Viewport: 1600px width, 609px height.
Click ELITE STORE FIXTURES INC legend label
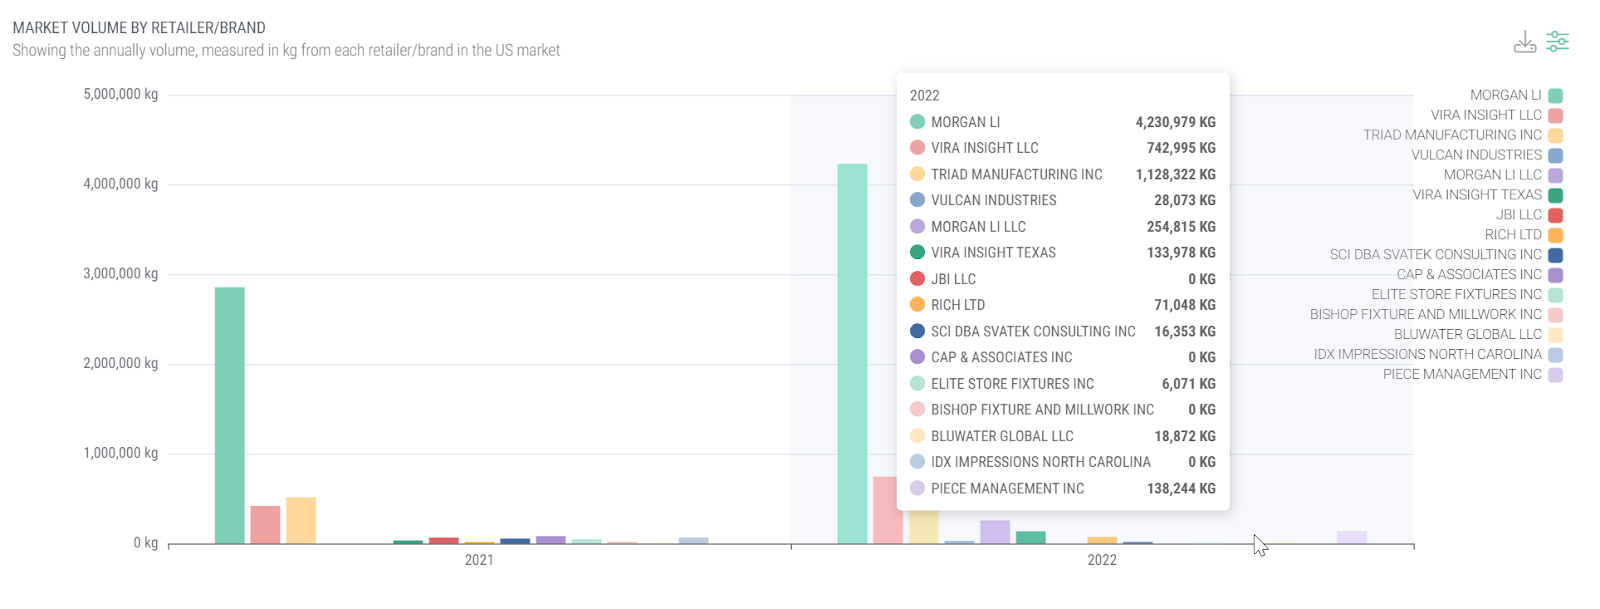[1456, 295]
